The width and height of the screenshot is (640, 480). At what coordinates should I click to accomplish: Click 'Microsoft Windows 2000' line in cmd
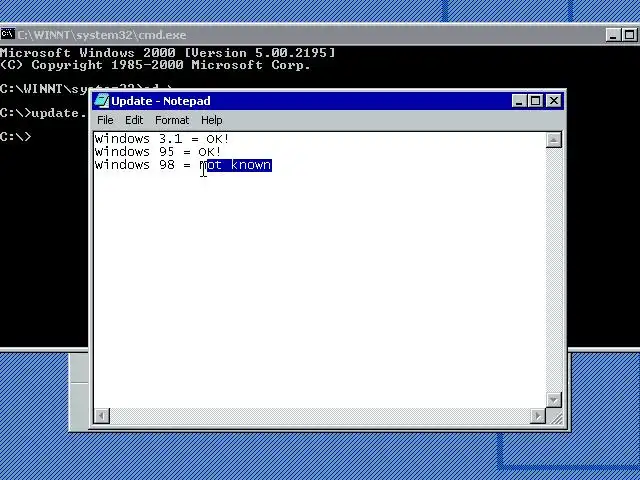point(167,53)
